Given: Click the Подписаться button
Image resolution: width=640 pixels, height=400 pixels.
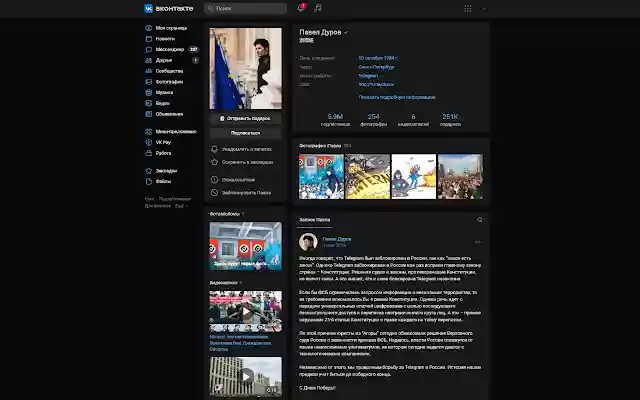Looking at the screenshot, I should pyautogui.click(x=245, y=133).
